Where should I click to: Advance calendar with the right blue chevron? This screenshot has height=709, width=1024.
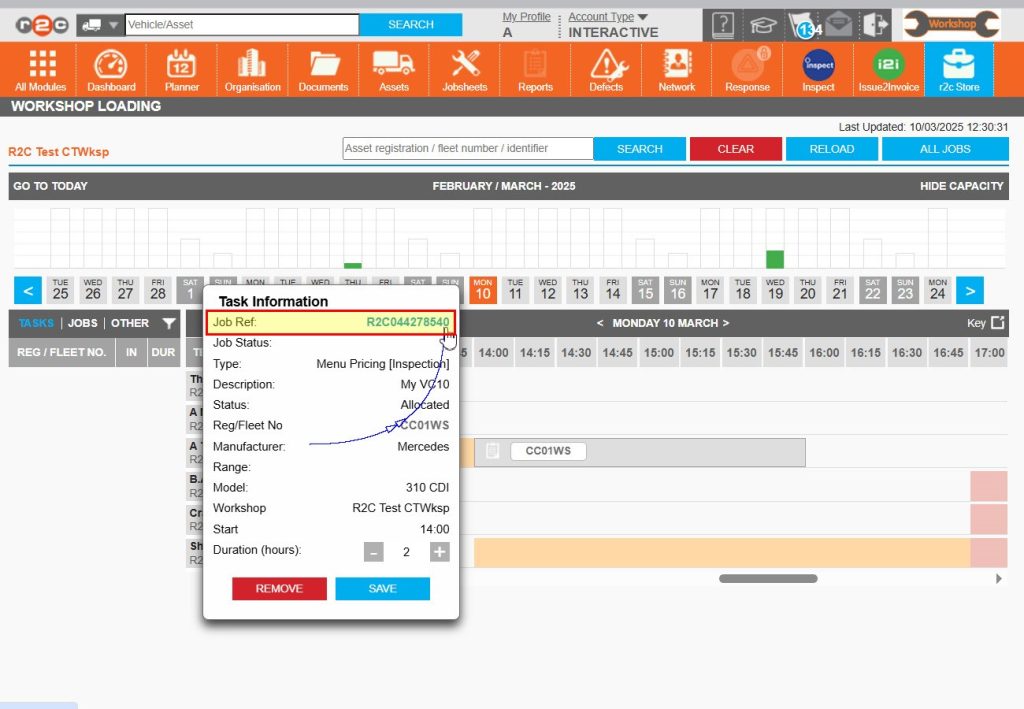[969, 290]
